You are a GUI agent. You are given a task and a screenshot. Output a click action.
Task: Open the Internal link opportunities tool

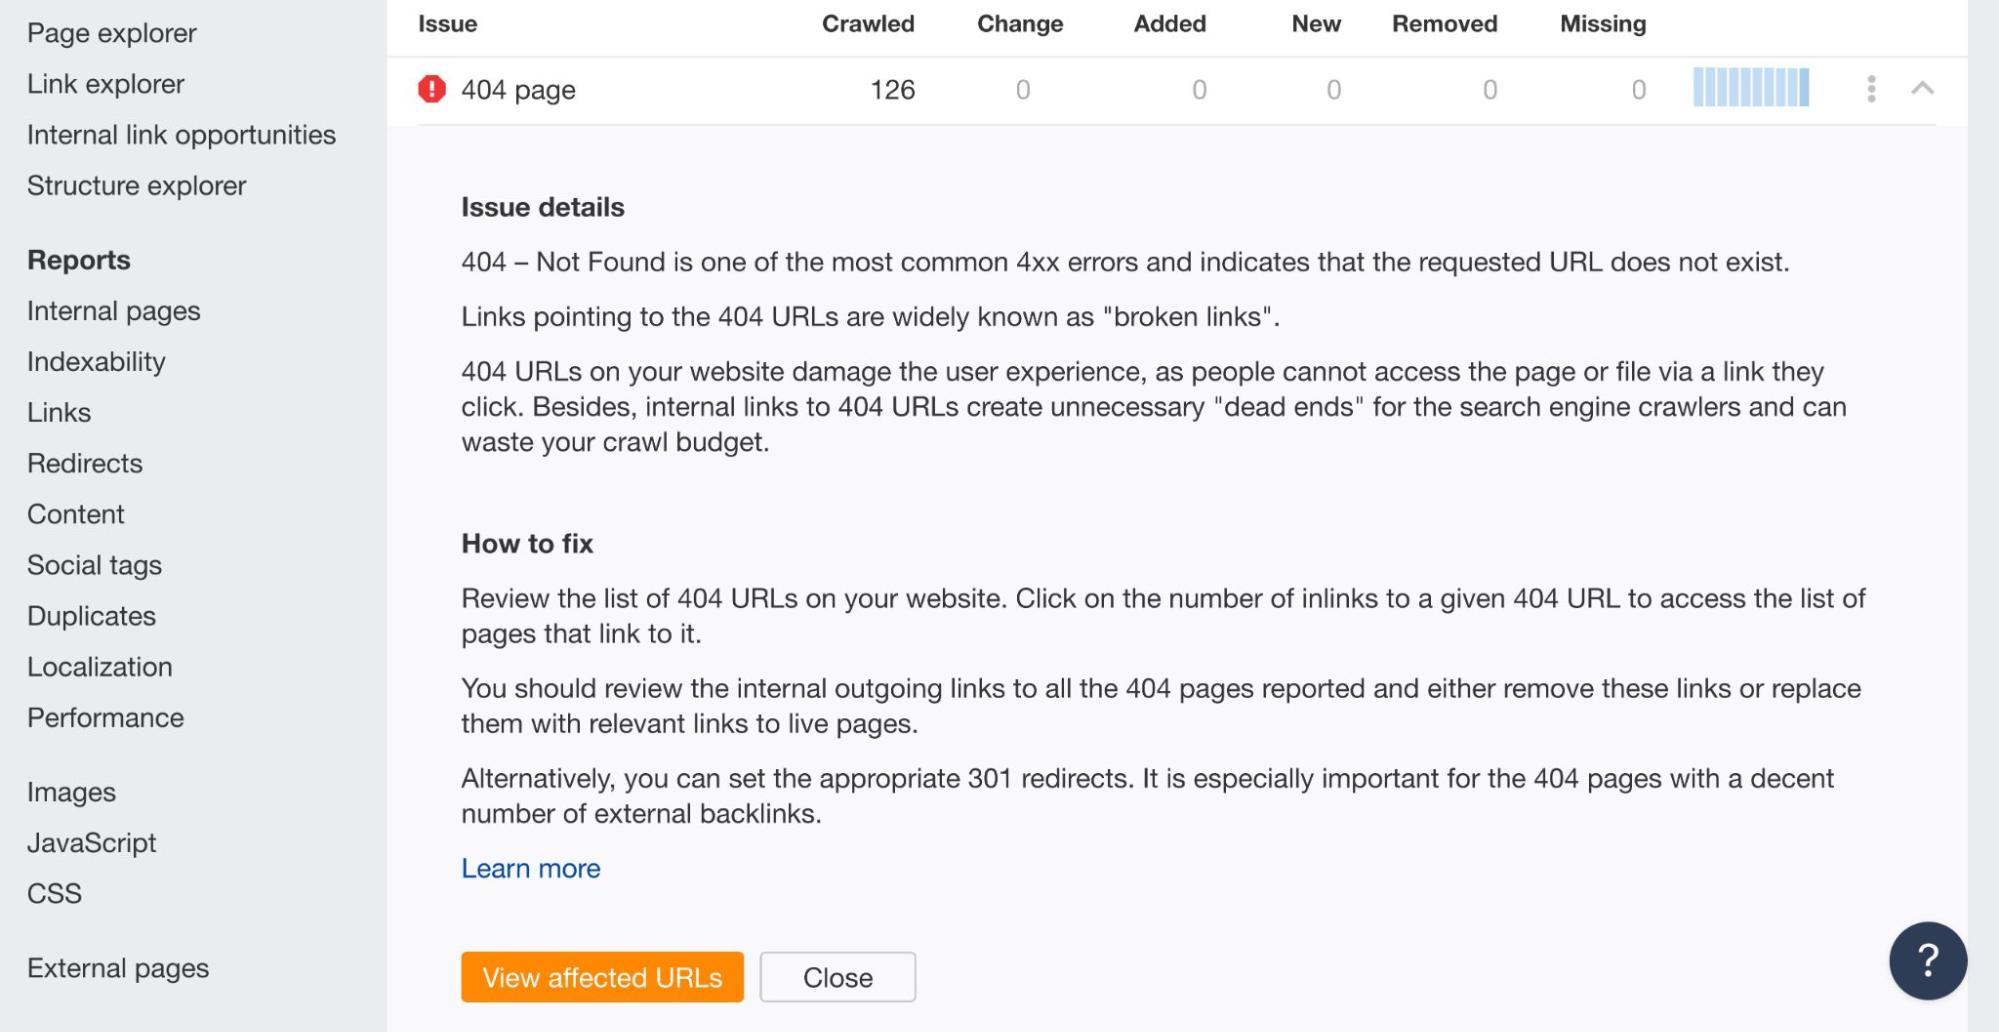[x=181, y=134]
